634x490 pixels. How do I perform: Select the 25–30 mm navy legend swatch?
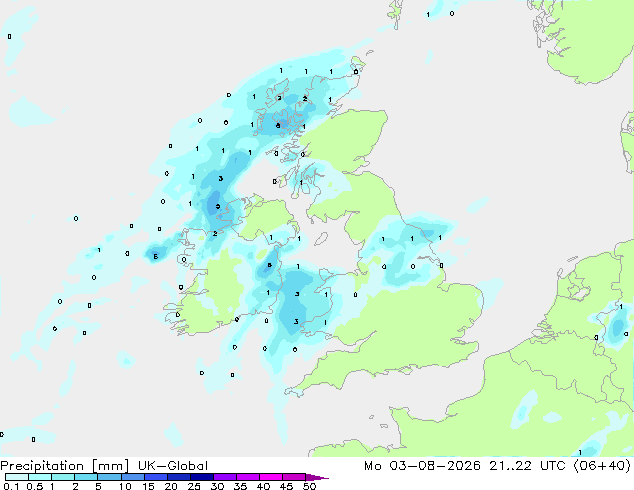coord(202,477)
